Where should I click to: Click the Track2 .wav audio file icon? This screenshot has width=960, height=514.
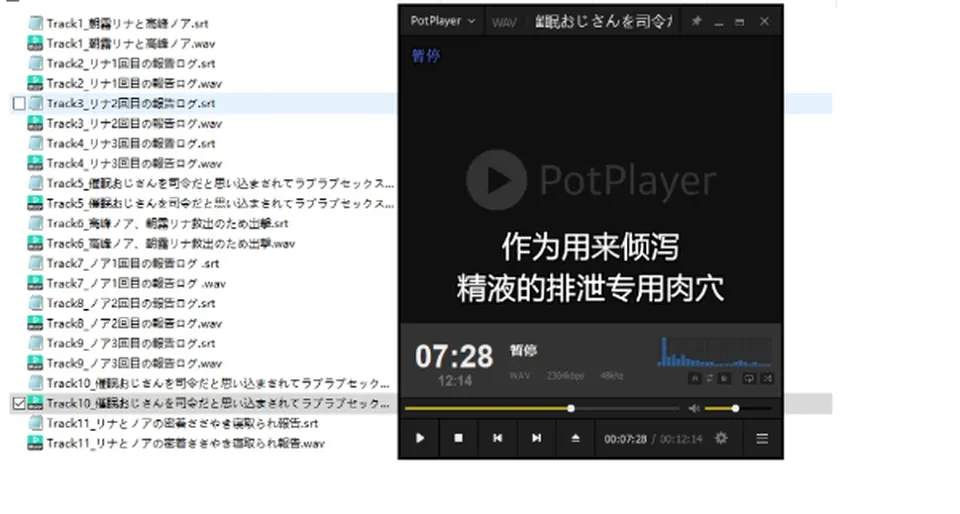(35, 83)
